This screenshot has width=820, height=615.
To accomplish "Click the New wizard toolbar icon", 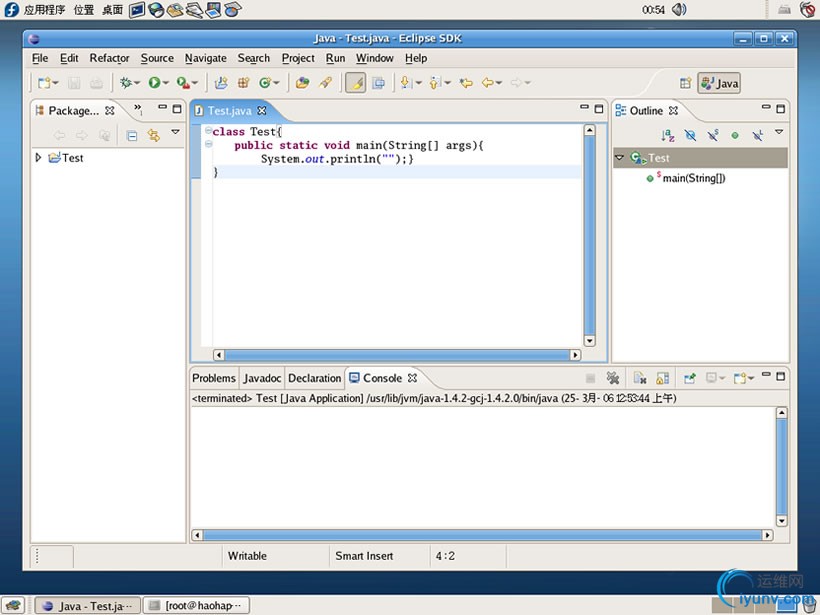I will pos(44,83).
